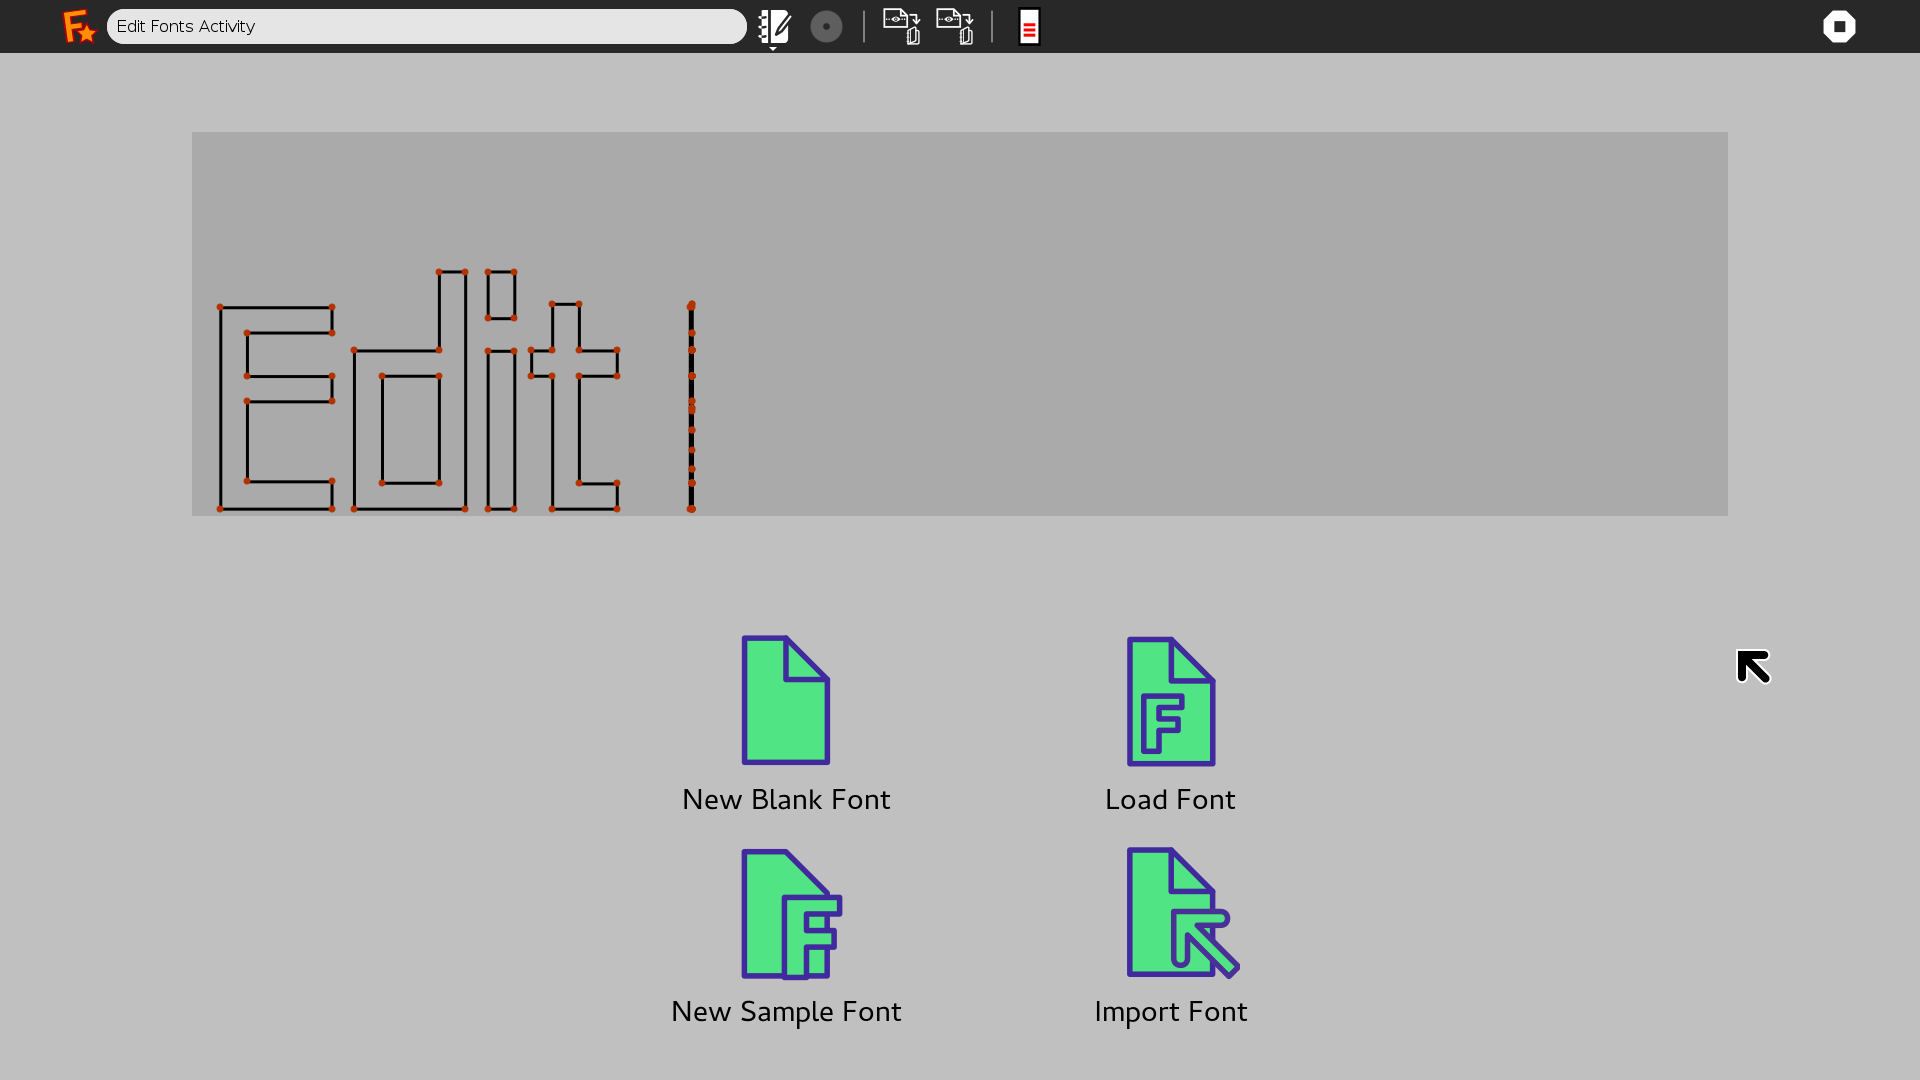Click the red-lined phone page icon
The width and height of the screenshot is (1920, 1080).
tap(1029, 27)
